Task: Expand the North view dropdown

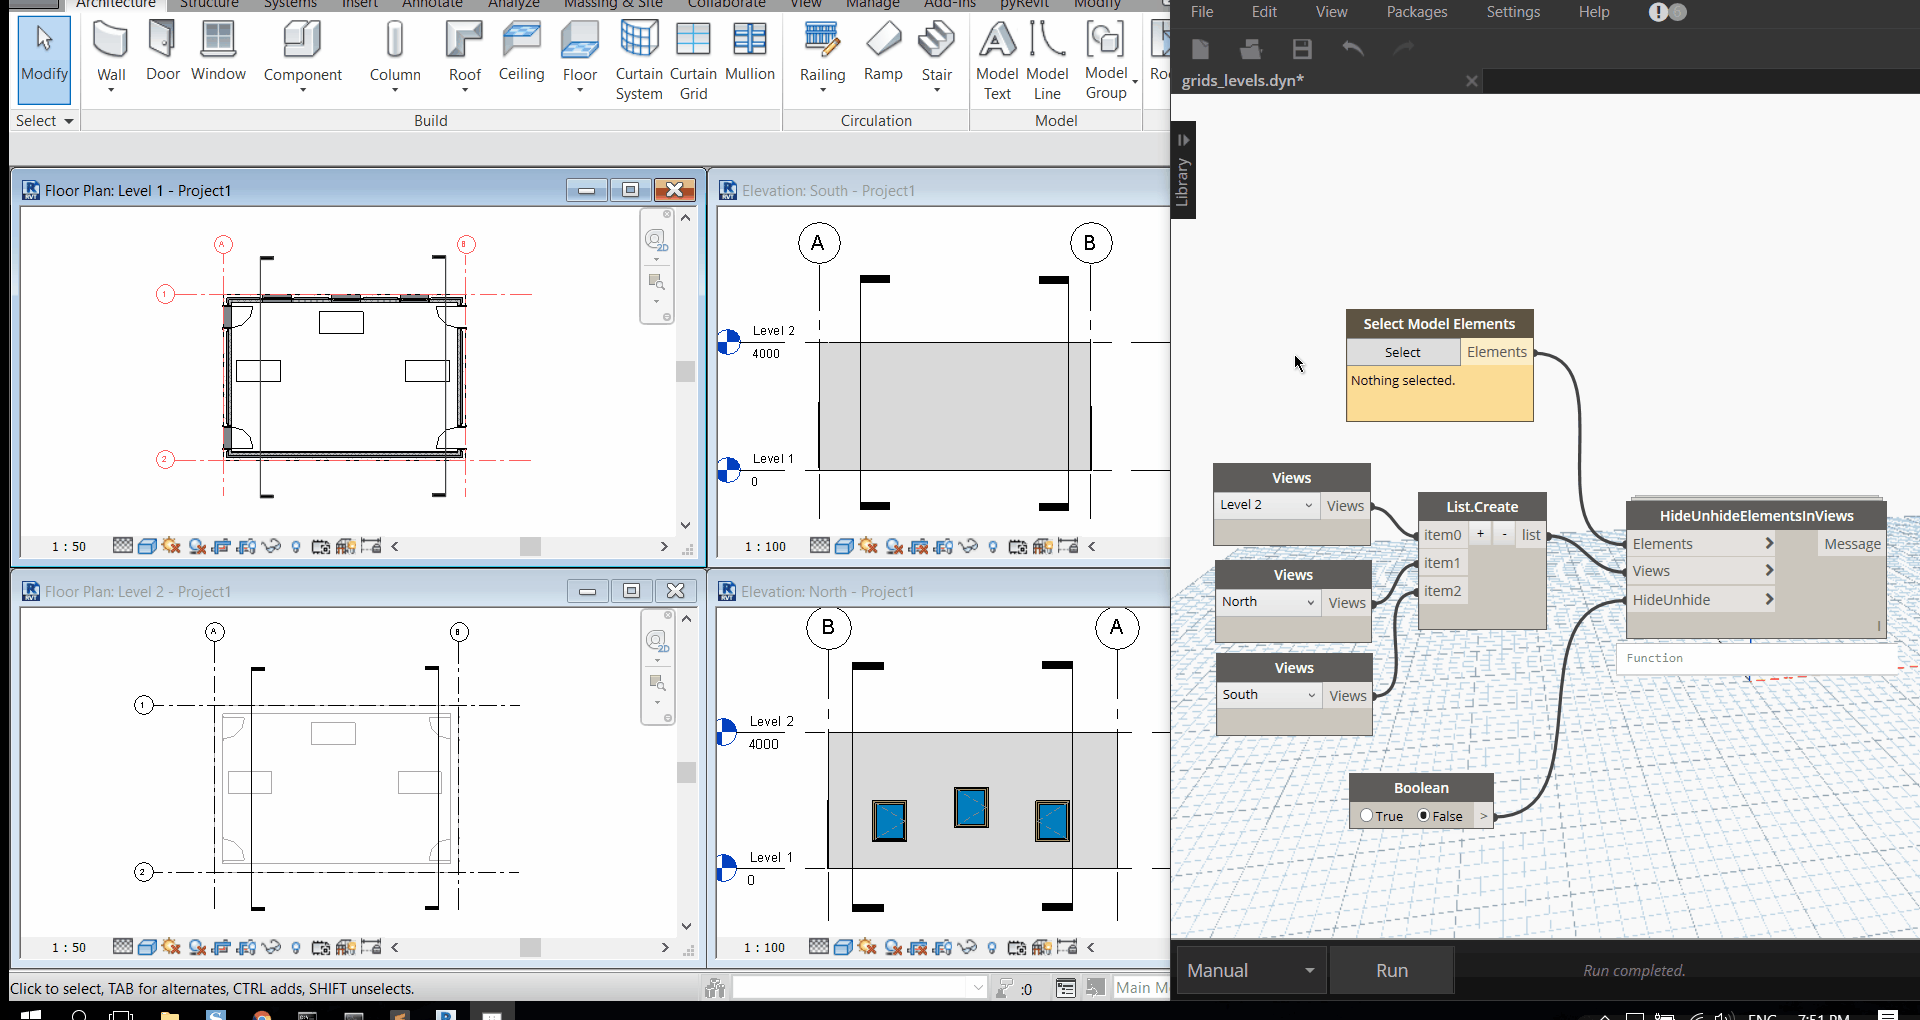Action: pos(1268,602)
